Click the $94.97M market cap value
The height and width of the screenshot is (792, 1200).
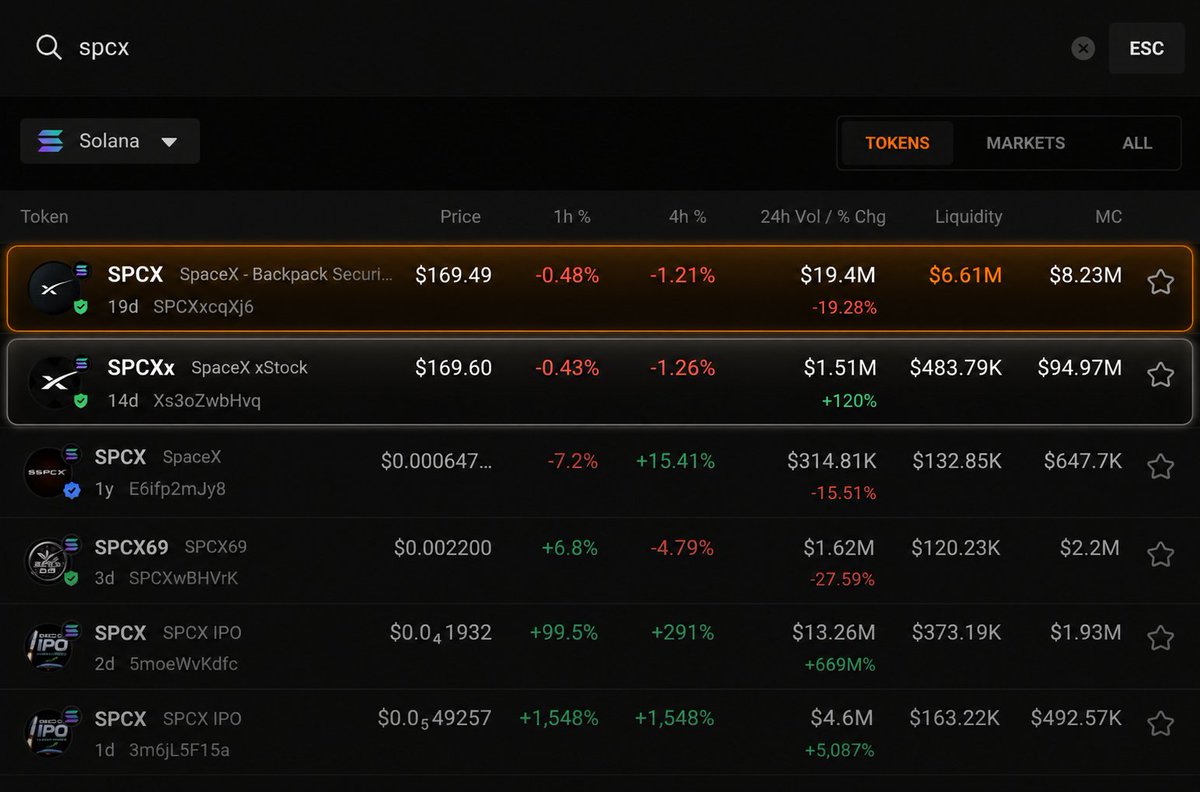coord(1079,368)
